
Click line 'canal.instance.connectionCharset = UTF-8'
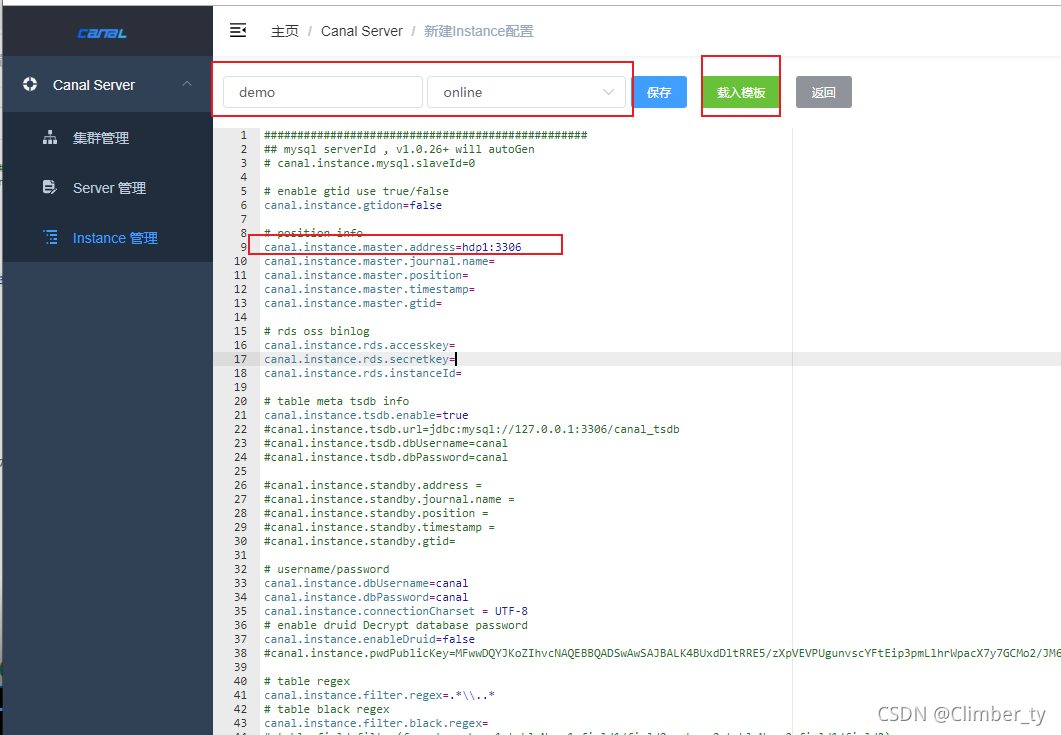tap(396, 611)
